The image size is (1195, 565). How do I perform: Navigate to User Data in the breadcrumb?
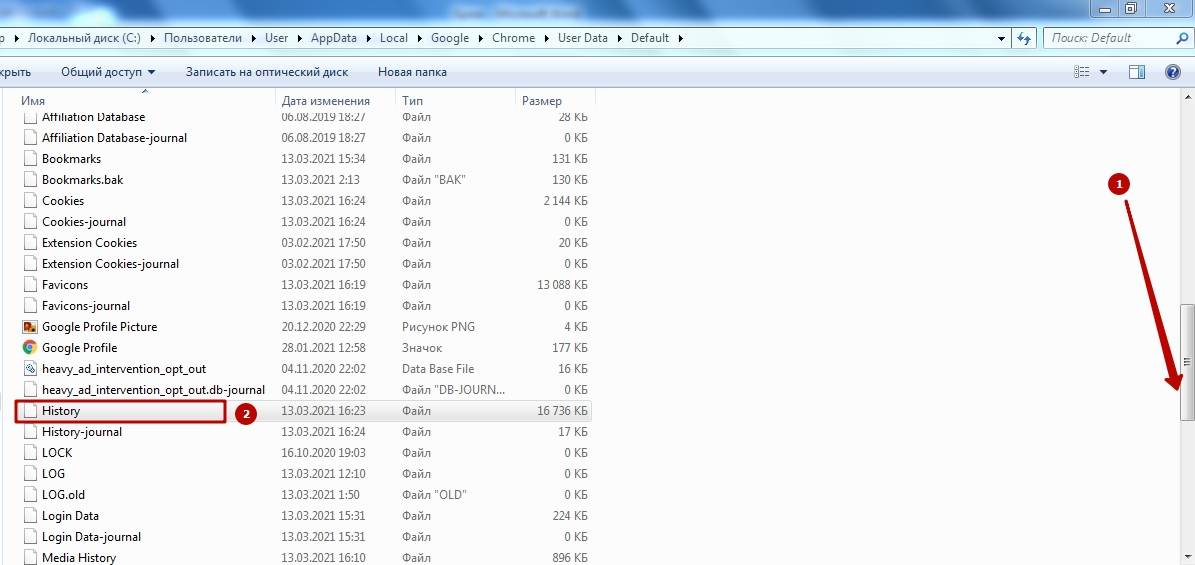[x=582, y=38]
